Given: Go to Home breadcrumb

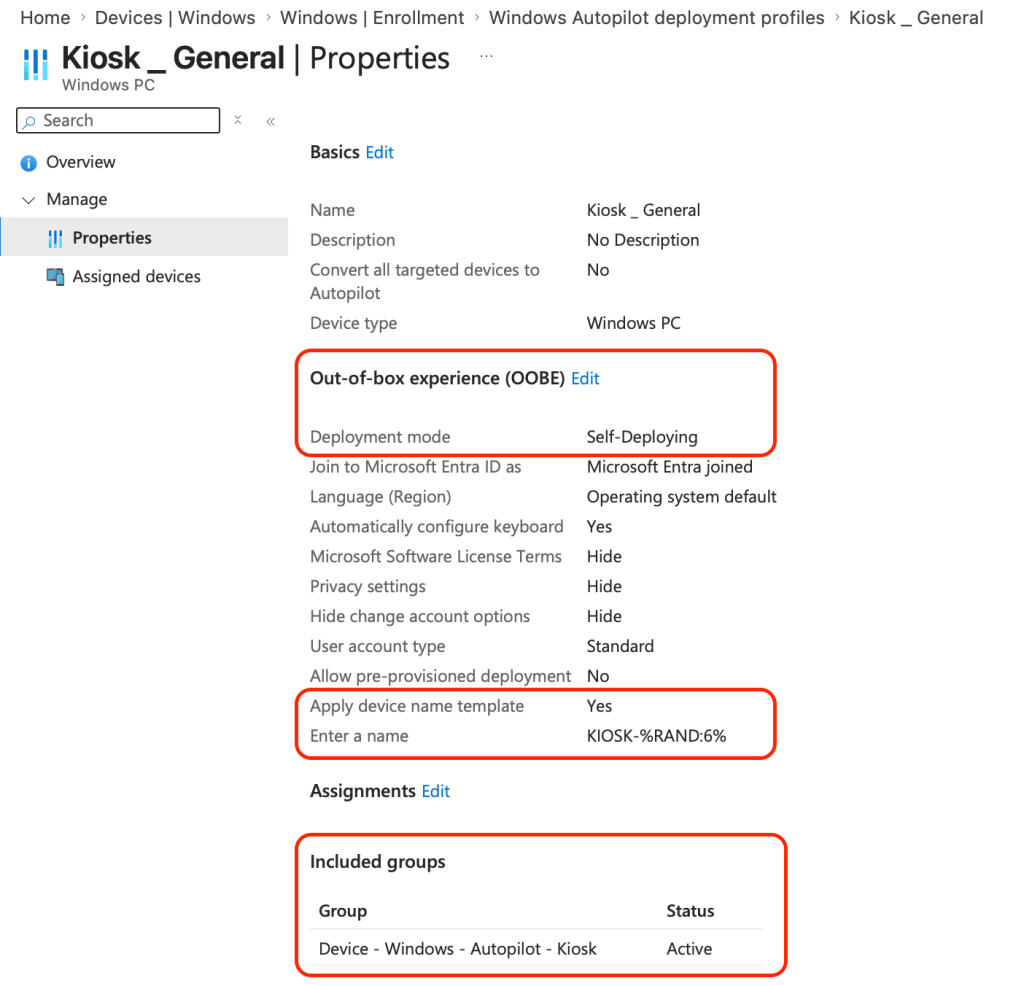Looking at the screenshot, I should pyautogui.click(x=45, y=18).
